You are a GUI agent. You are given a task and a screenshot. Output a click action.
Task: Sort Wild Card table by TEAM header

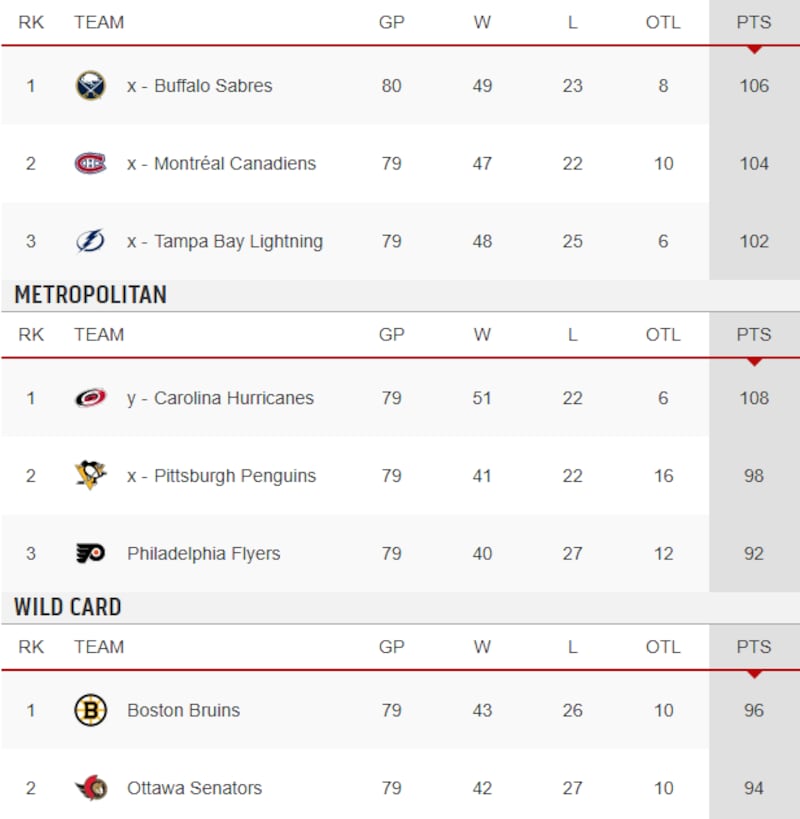click(99, 647)
